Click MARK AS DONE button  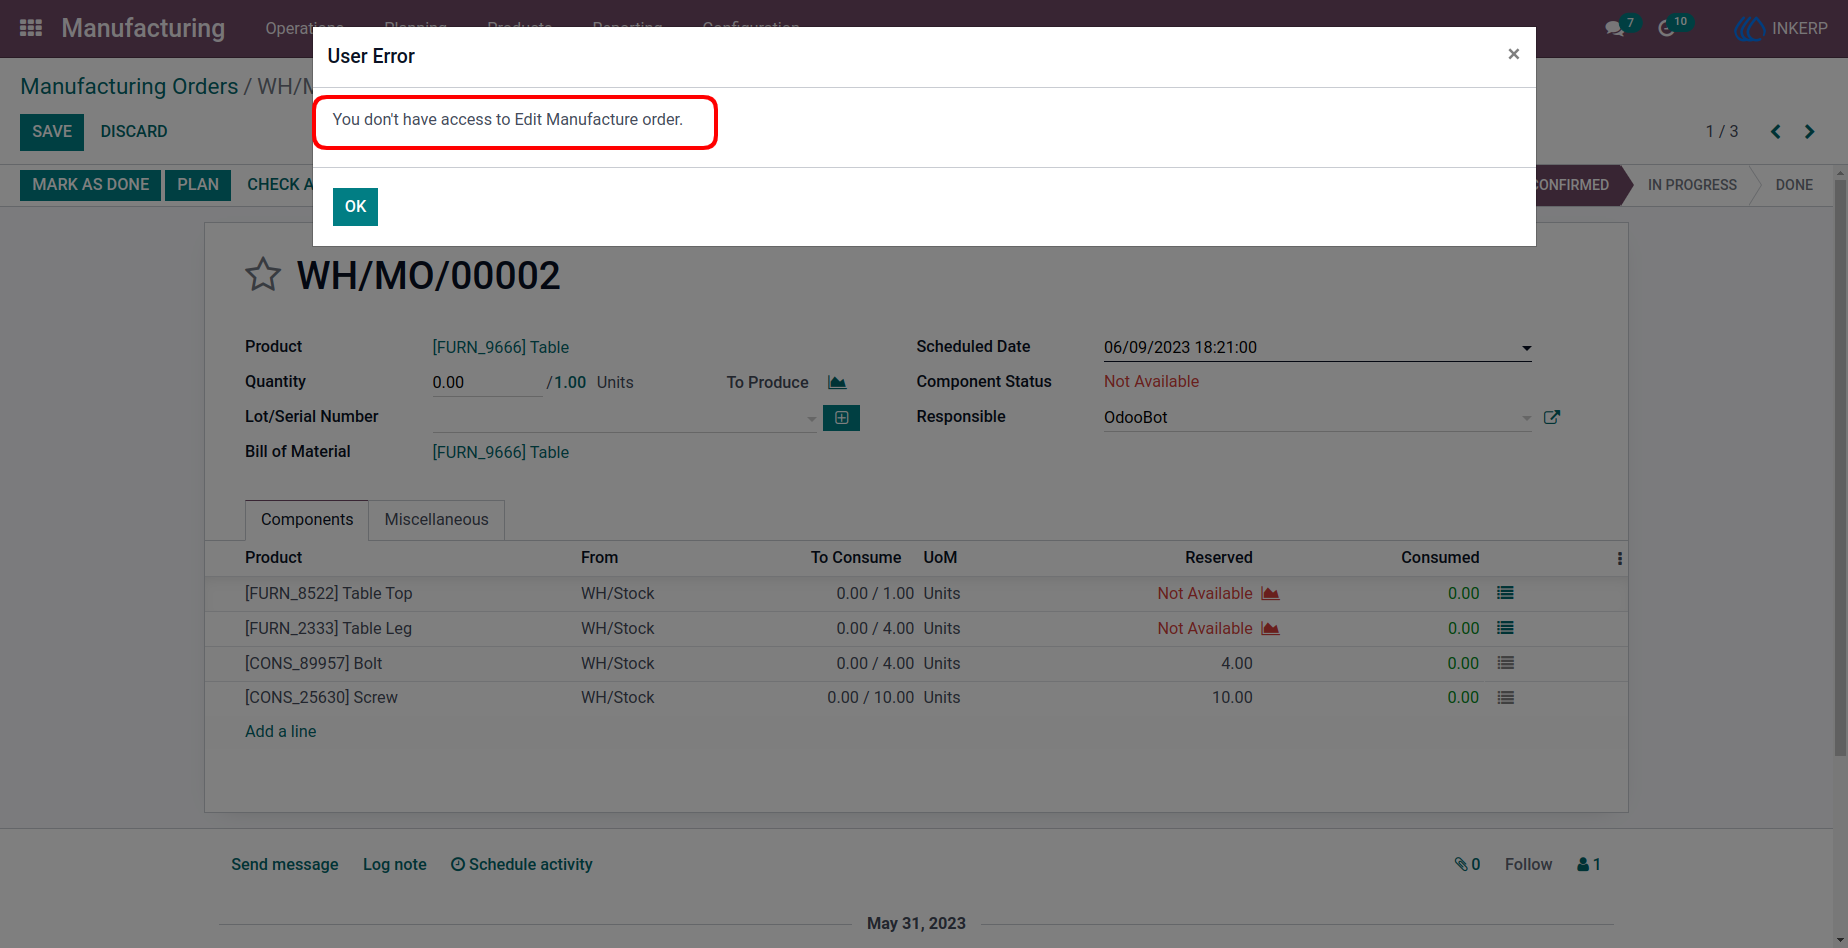pos(90,185)
